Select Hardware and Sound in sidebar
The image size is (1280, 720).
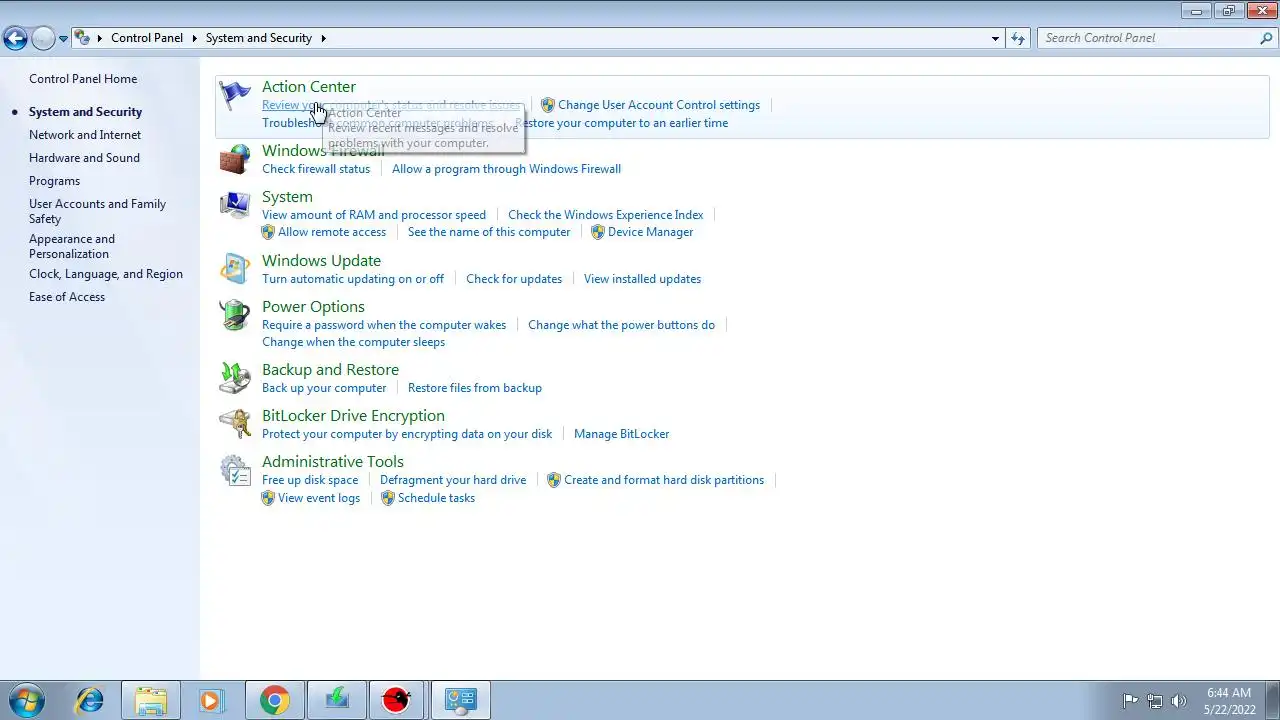[x=84, y=158]
